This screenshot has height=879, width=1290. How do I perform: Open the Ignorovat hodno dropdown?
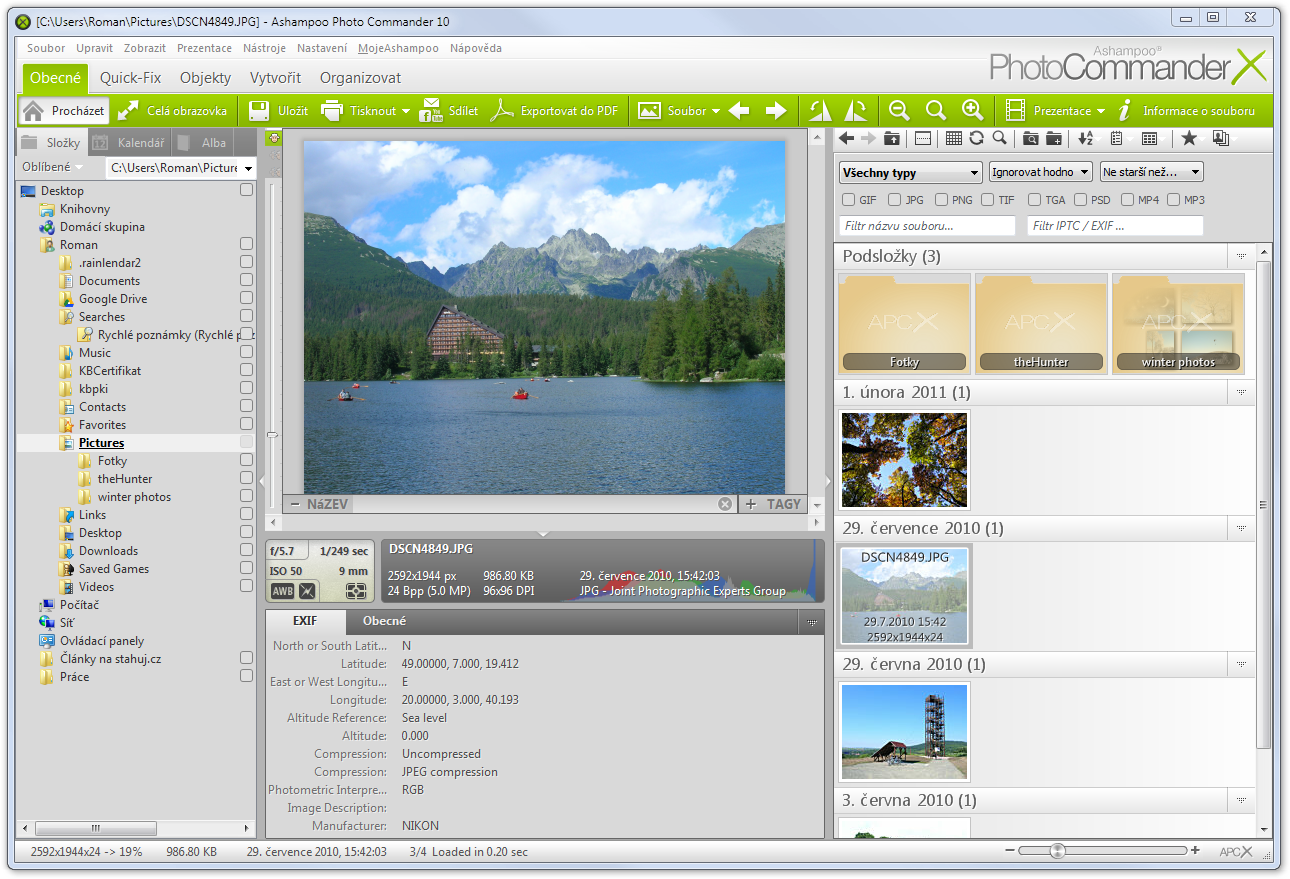1040,172
